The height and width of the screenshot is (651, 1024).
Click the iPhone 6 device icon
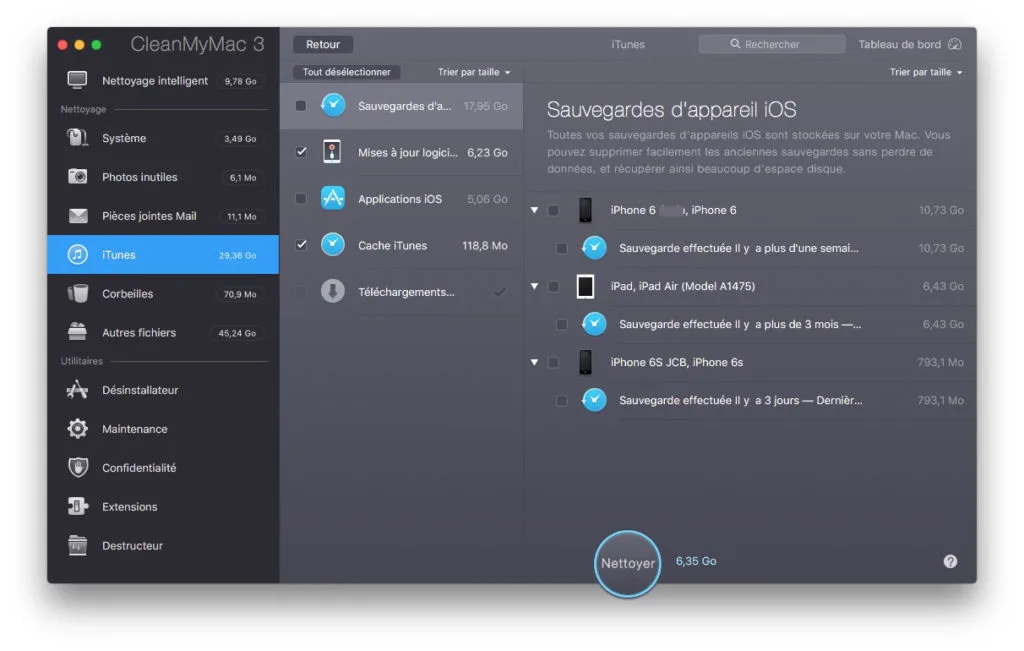click(585, 210)
